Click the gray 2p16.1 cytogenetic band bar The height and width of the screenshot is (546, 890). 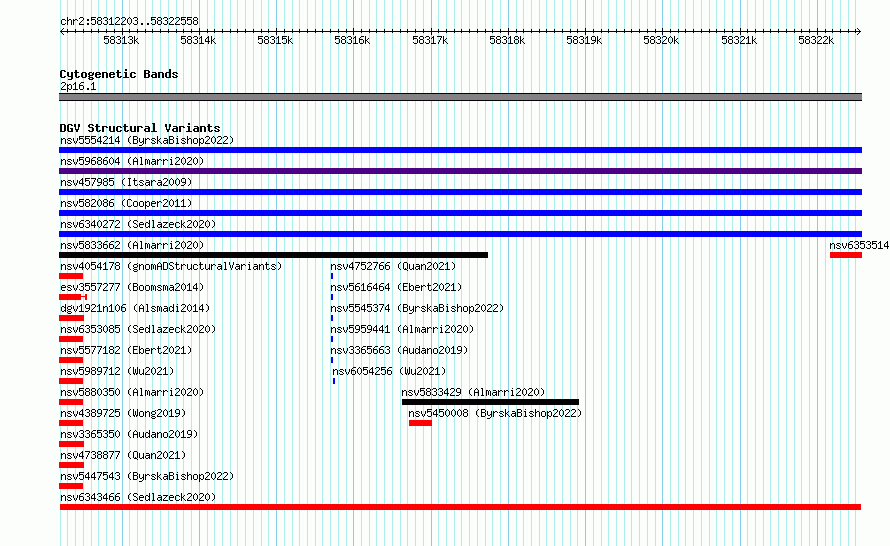(460, 97)
